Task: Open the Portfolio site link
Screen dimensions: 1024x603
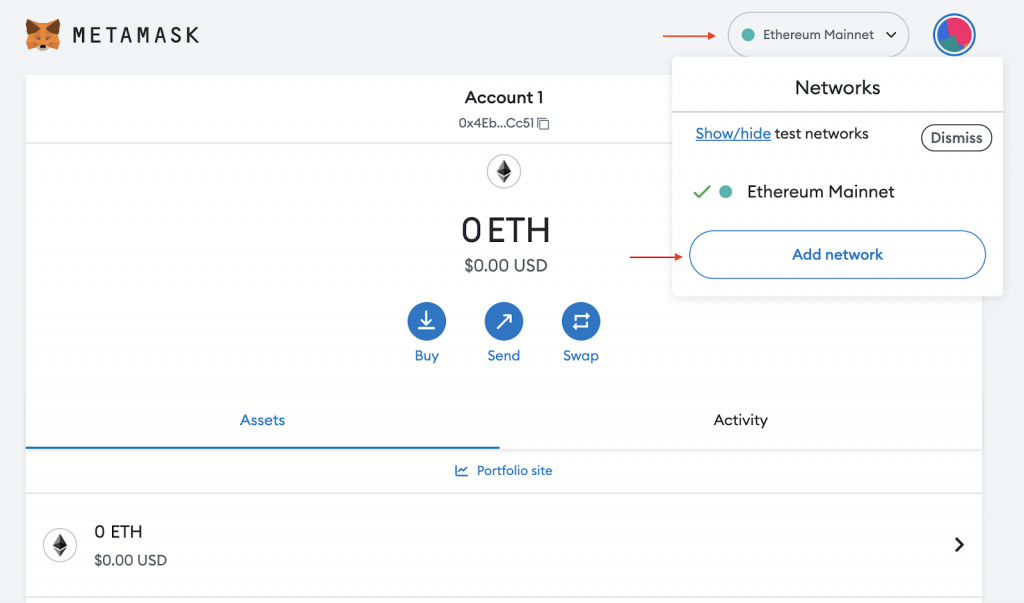Action: coord(504,470)
